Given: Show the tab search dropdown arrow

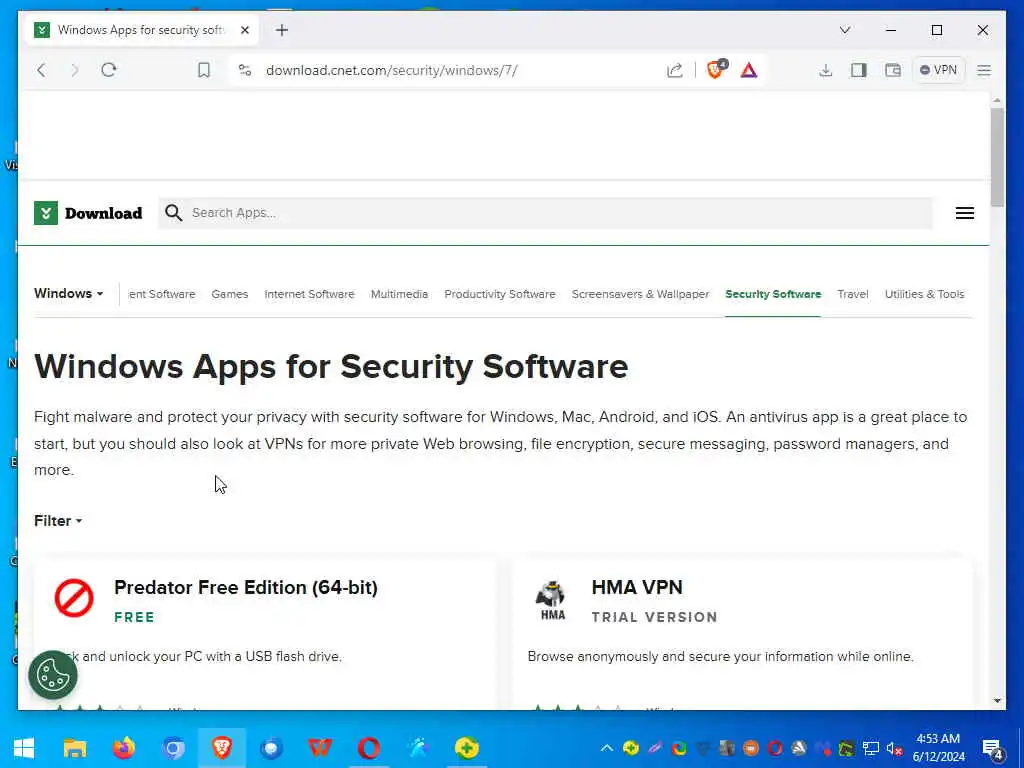Looking at the screenshot, I should (x=844, y=30).
